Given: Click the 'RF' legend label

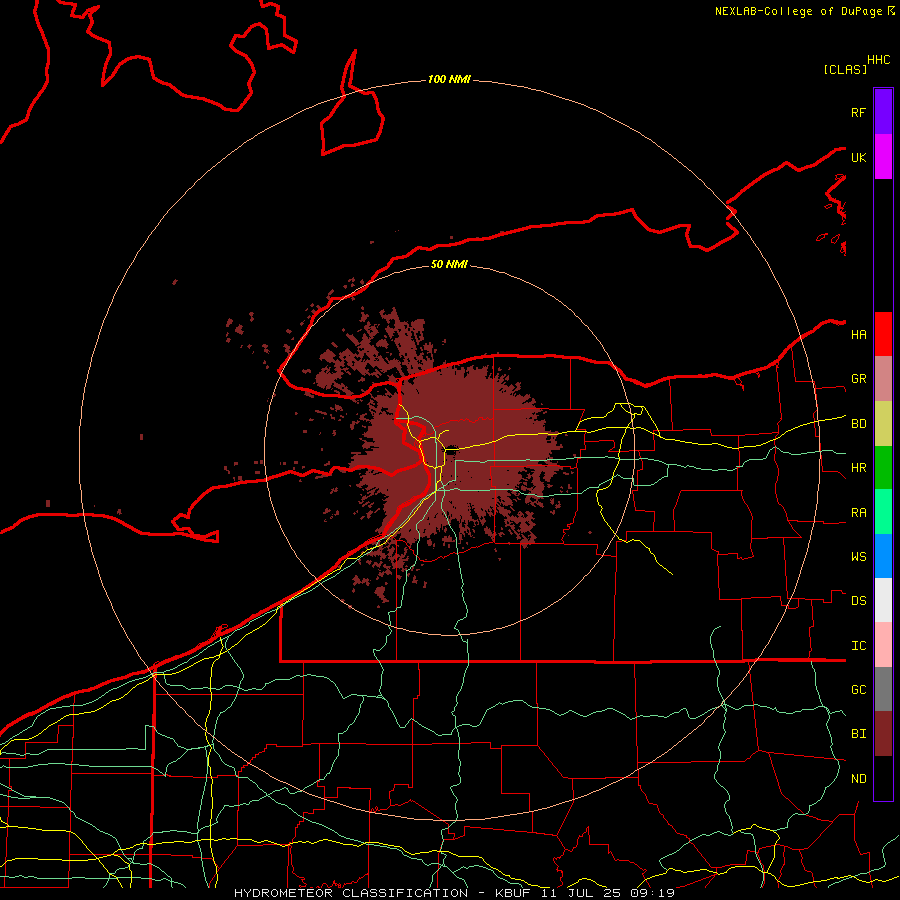Looking at the screenshot, I should click(858, 112).
